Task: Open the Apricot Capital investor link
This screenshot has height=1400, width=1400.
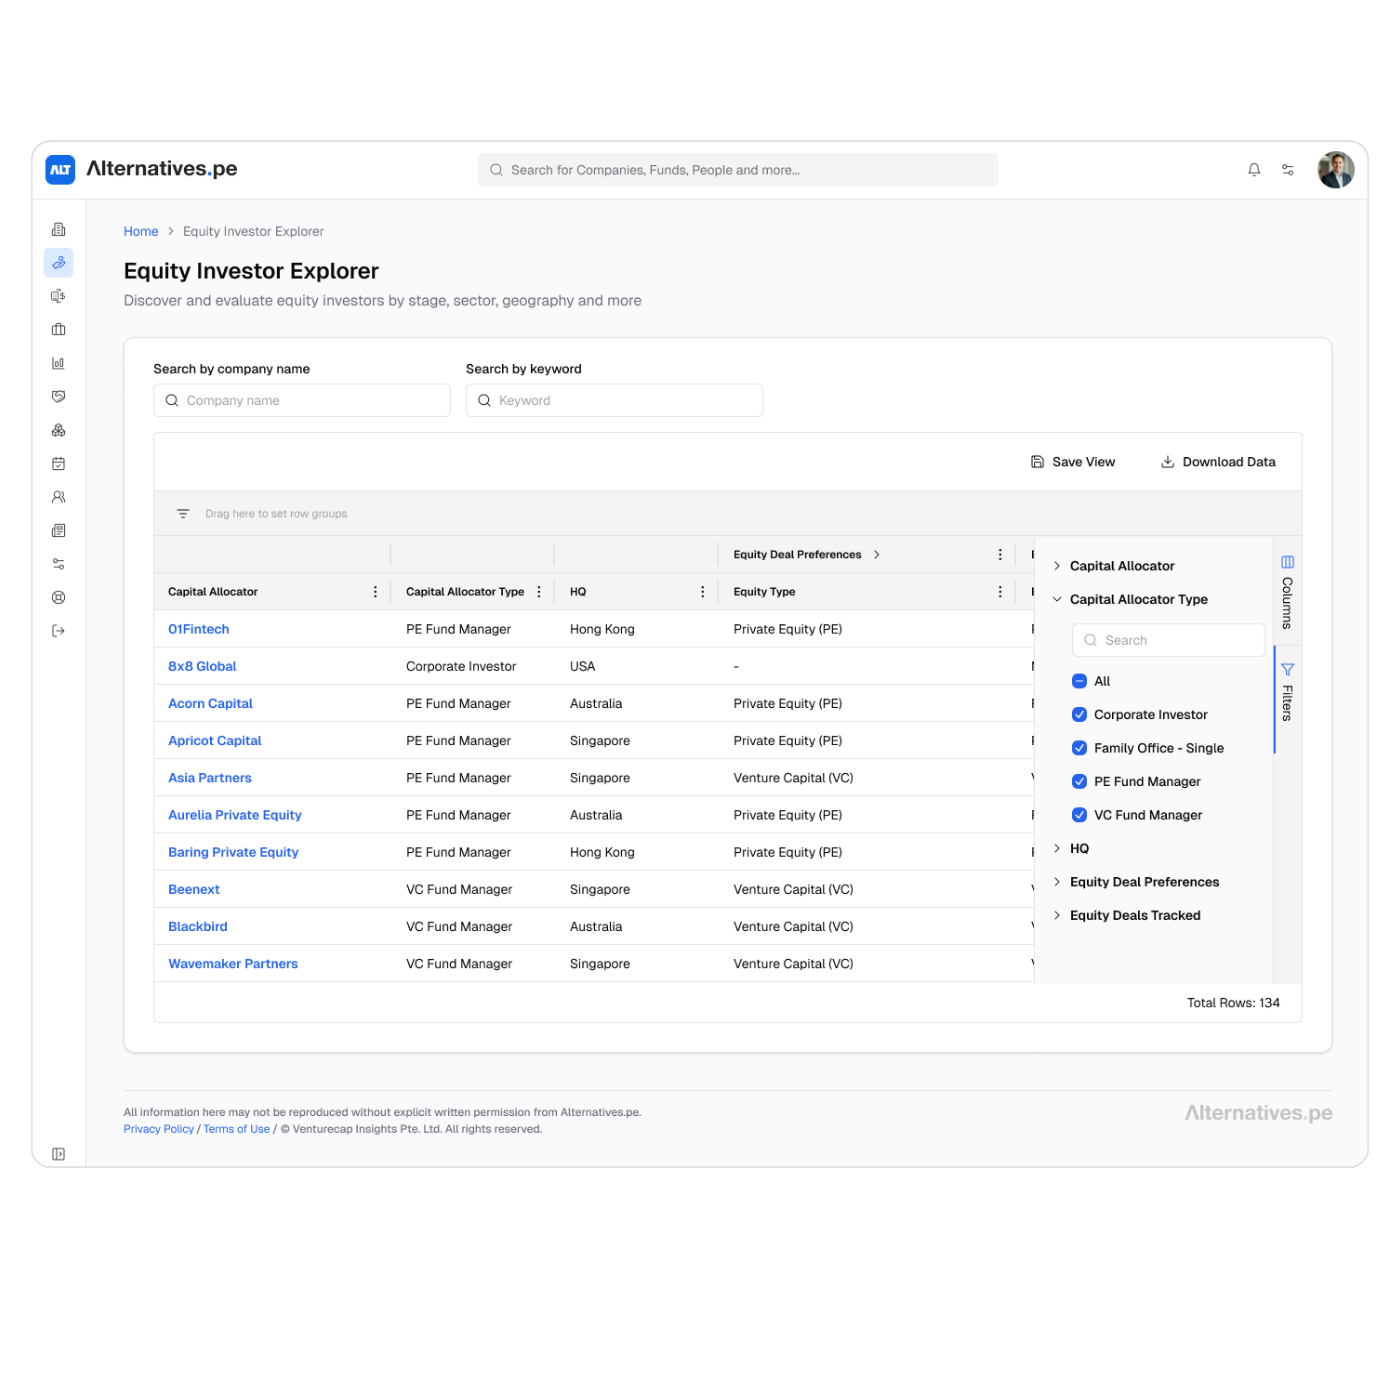Action: click(x=215, y=741)
